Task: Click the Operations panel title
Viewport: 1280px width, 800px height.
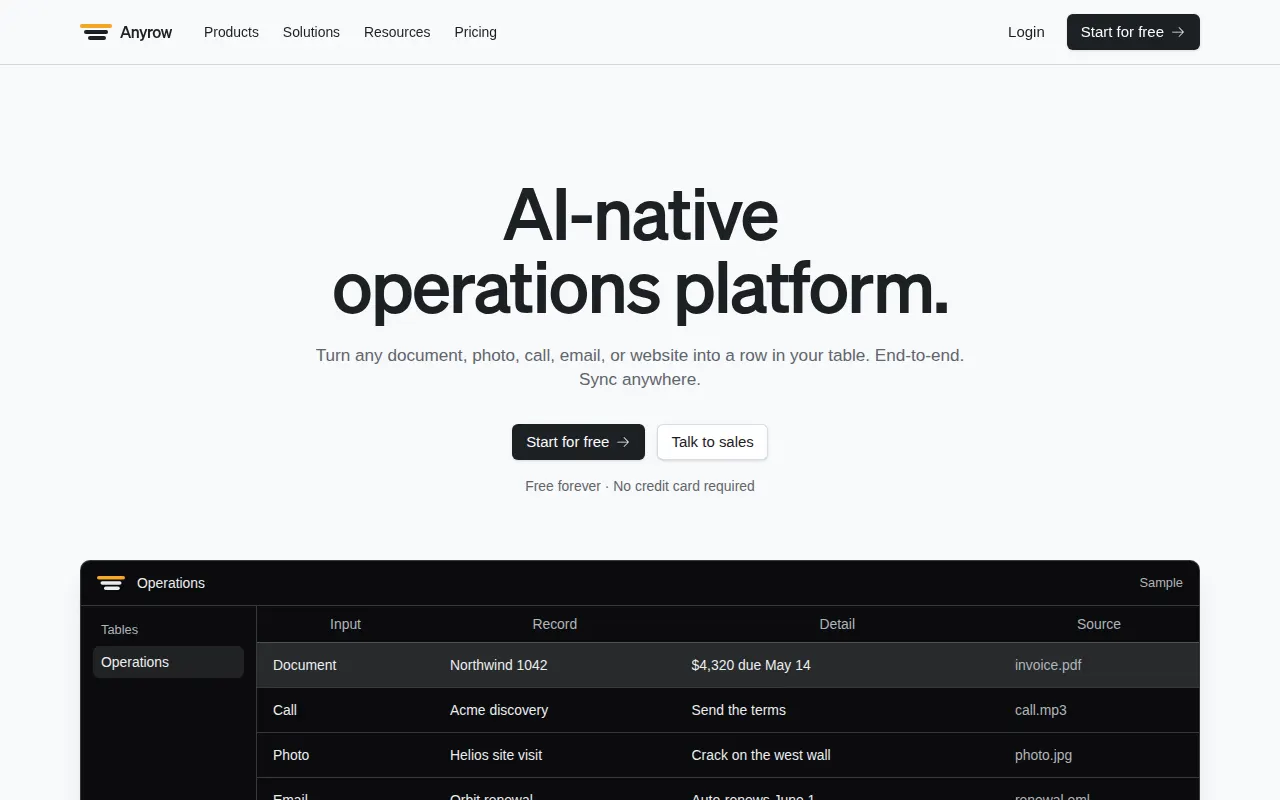Action: click(x=171, y=583)
